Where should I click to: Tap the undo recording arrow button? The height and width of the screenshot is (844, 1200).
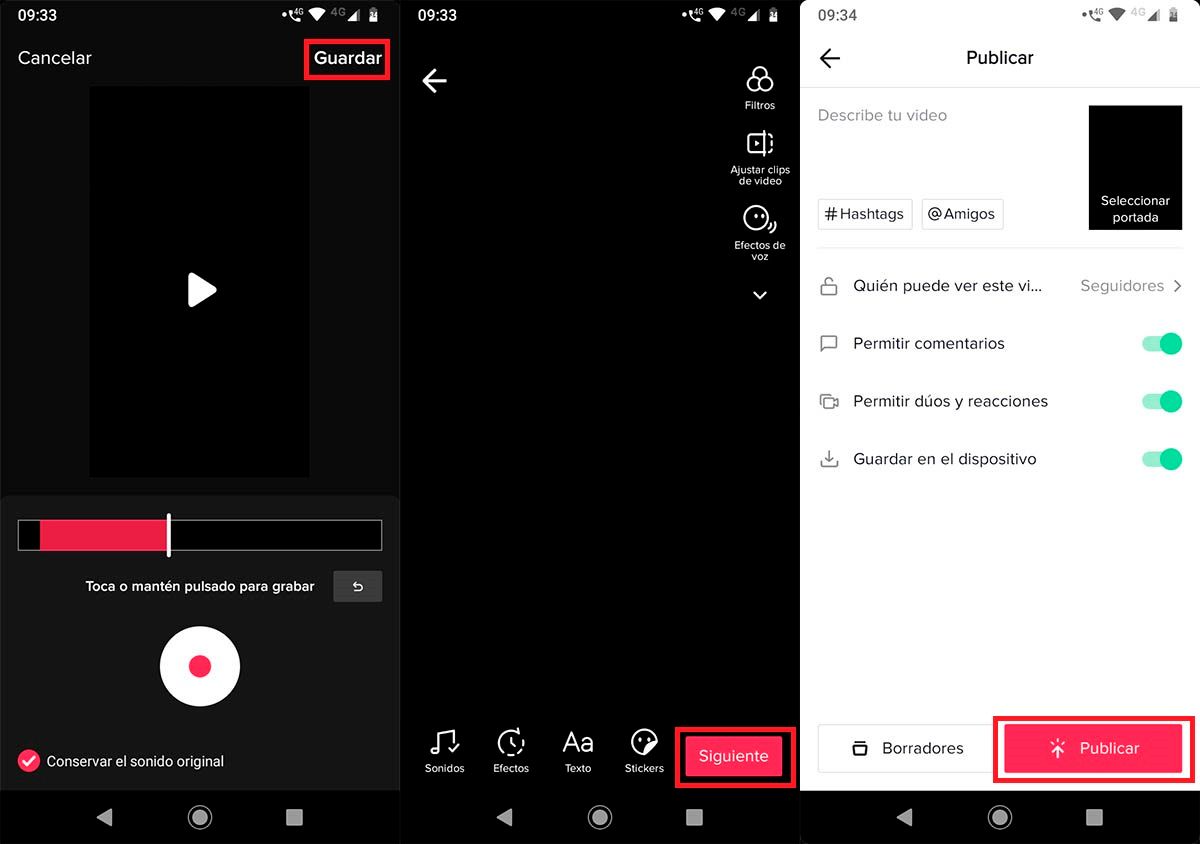357,587
